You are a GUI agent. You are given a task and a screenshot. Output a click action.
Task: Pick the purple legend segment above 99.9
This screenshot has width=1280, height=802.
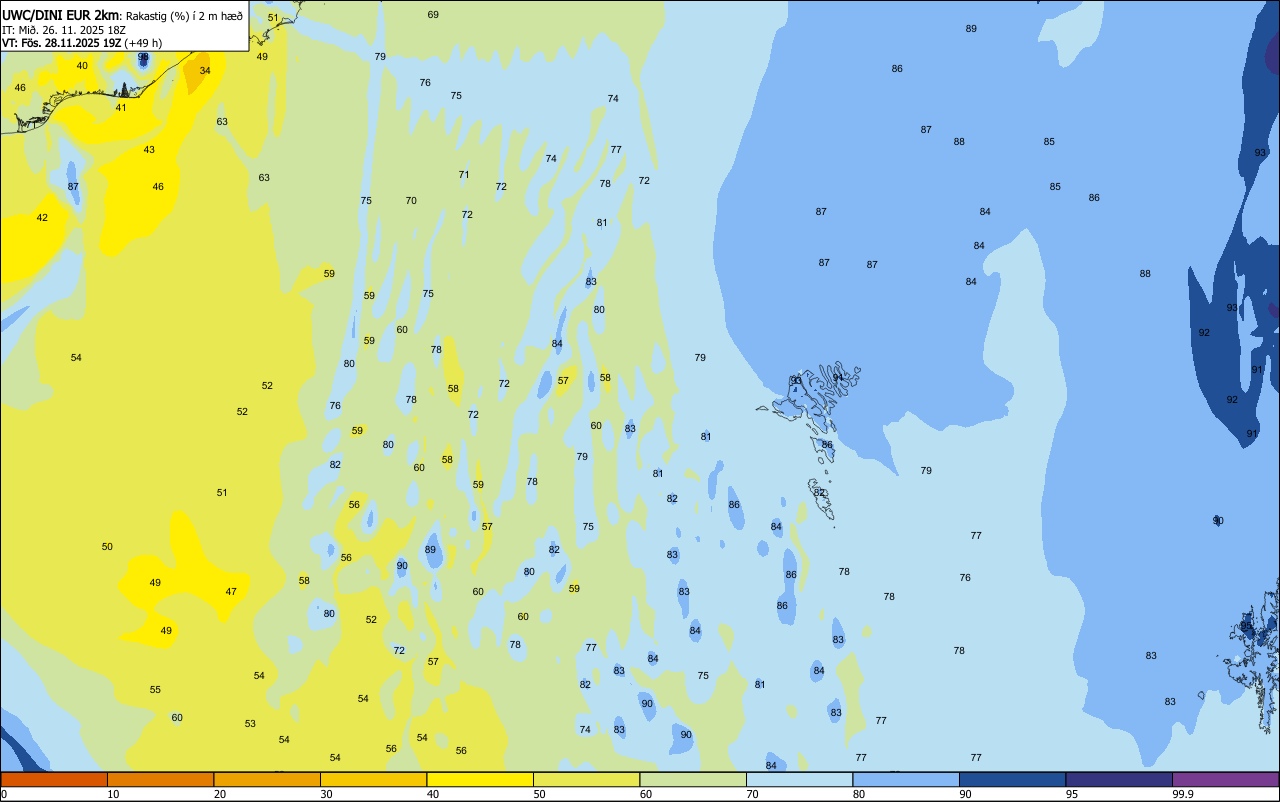pos(1225,779)
